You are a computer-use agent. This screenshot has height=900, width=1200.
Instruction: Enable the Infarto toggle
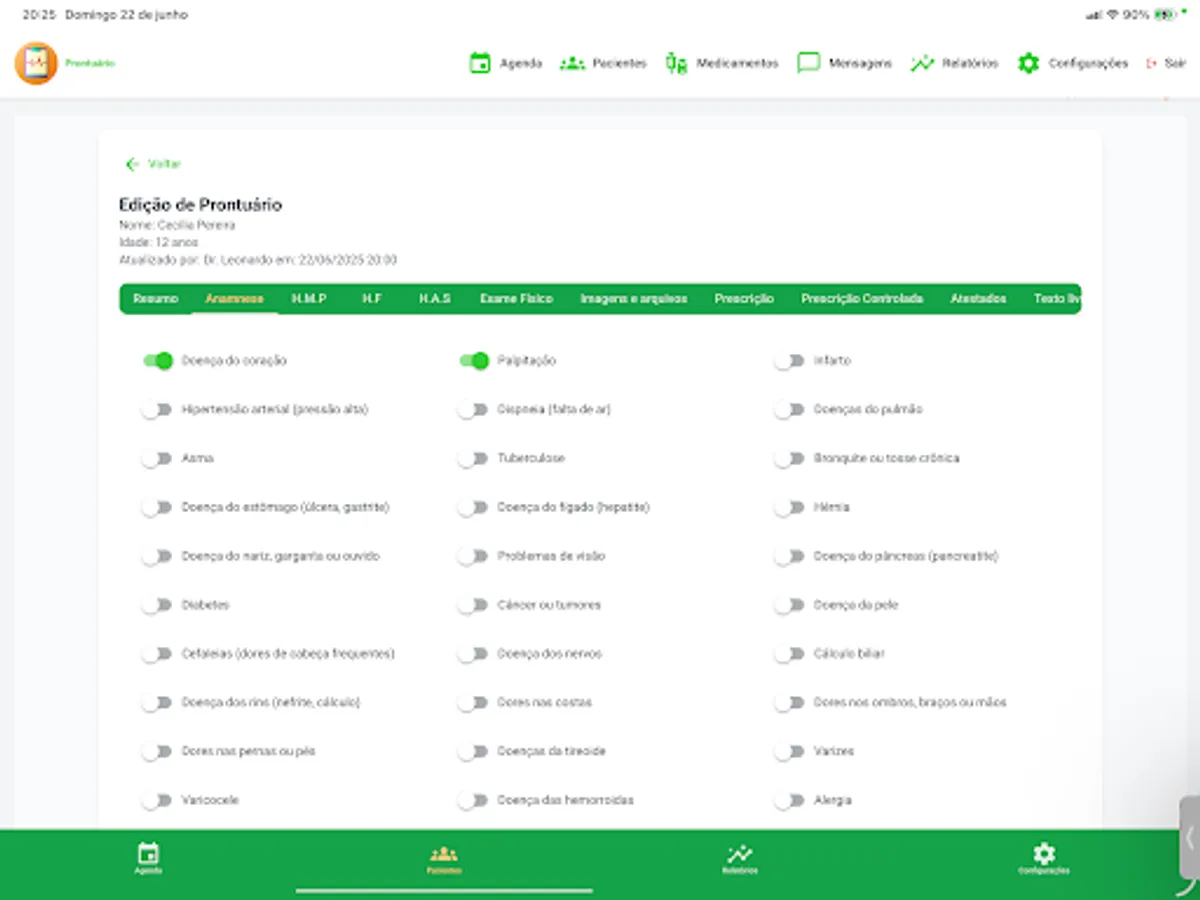coord(789,360)
